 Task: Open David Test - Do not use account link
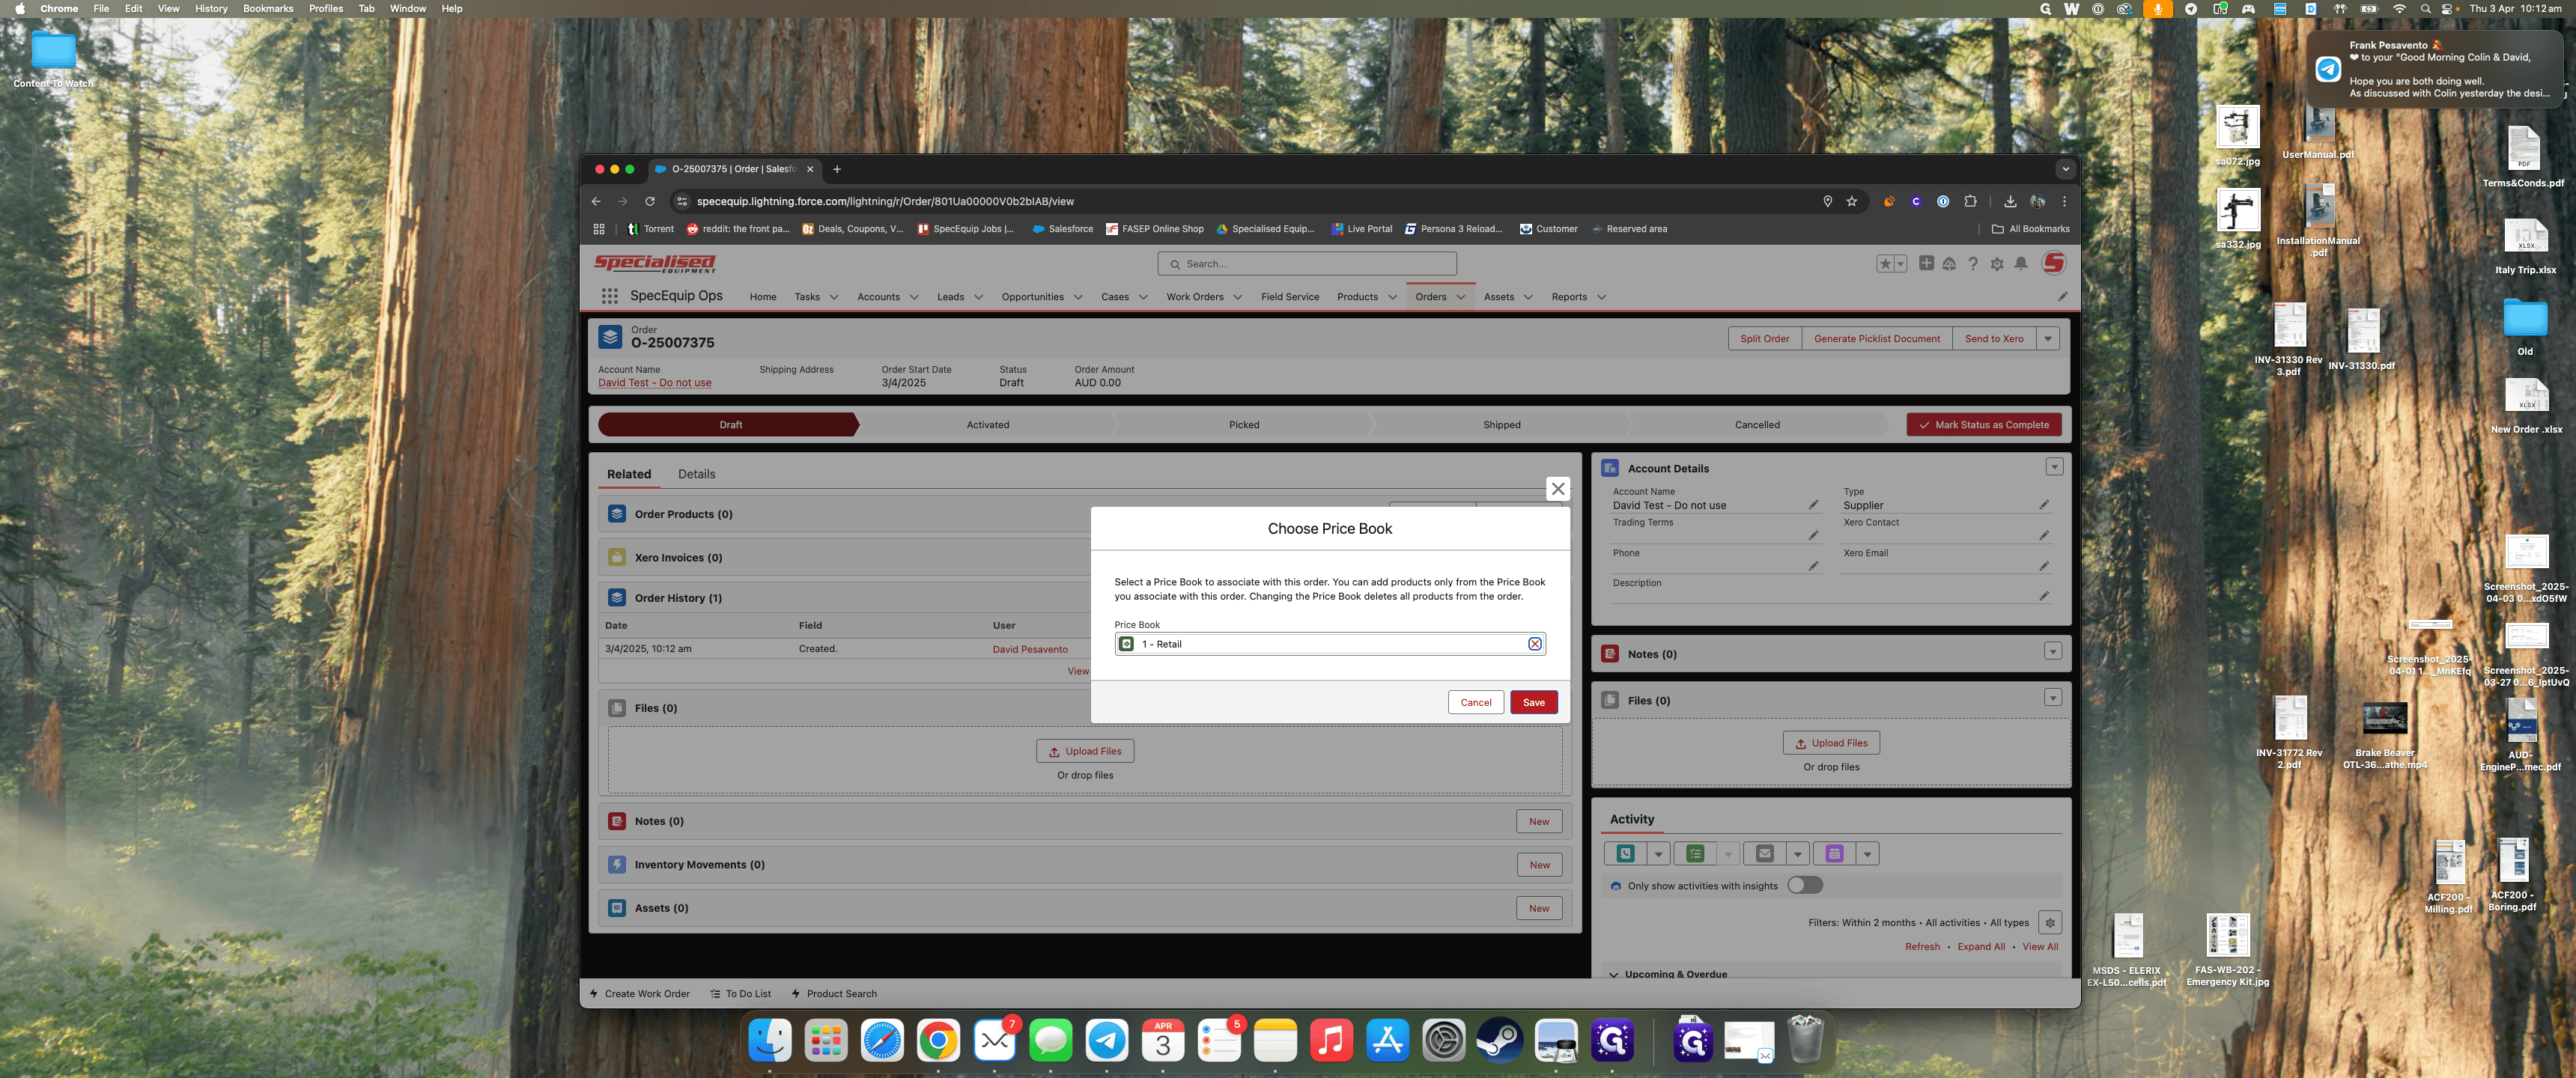tap(654, 383)
